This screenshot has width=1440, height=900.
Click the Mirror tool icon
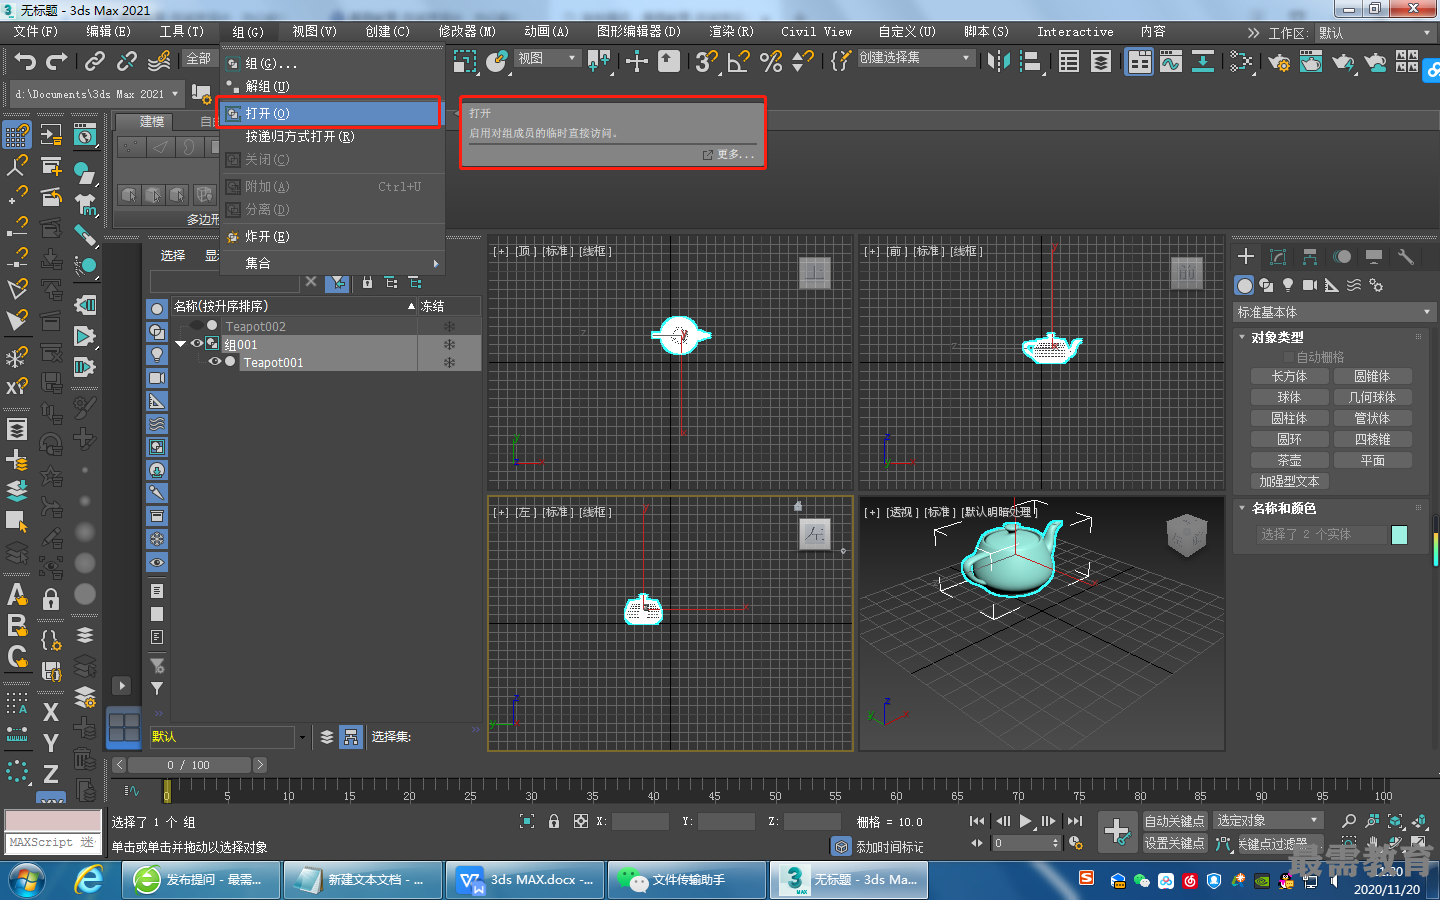[998, 61]
